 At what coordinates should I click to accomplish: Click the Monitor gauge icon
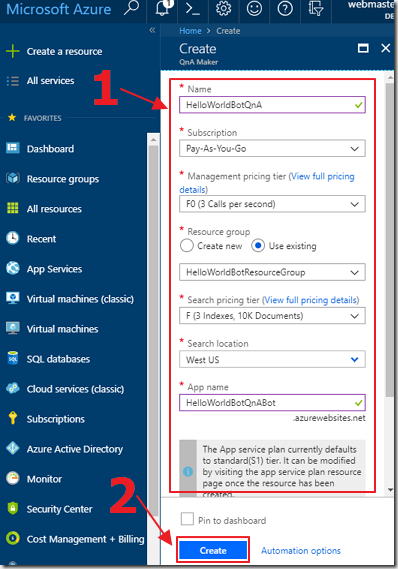pyautogui.click(x=13, y=478)
